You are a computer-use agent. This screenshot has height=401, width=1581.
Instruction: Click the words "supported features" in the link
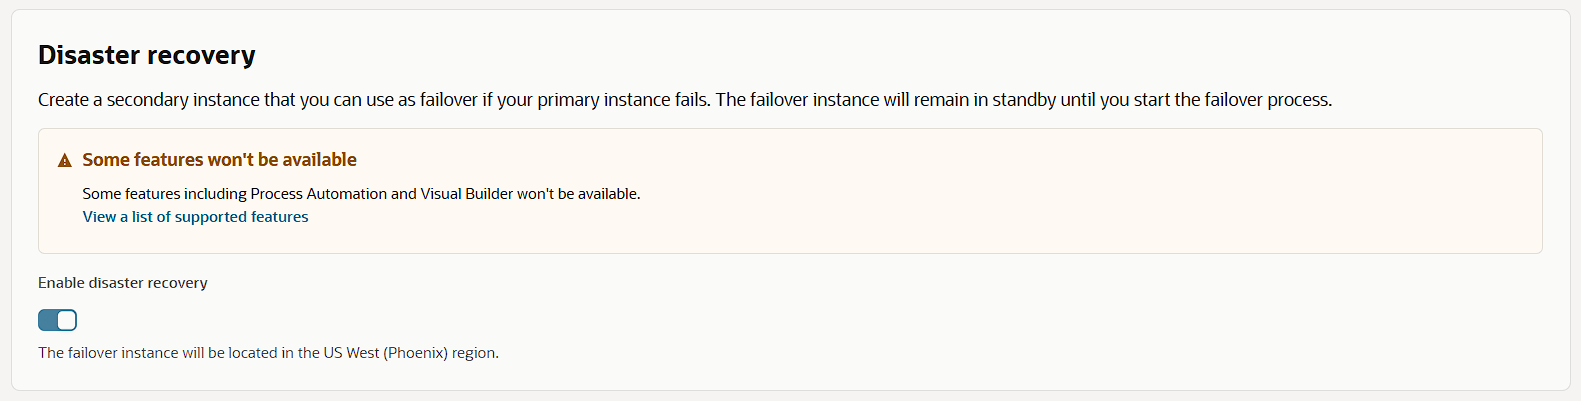point(241,217)
